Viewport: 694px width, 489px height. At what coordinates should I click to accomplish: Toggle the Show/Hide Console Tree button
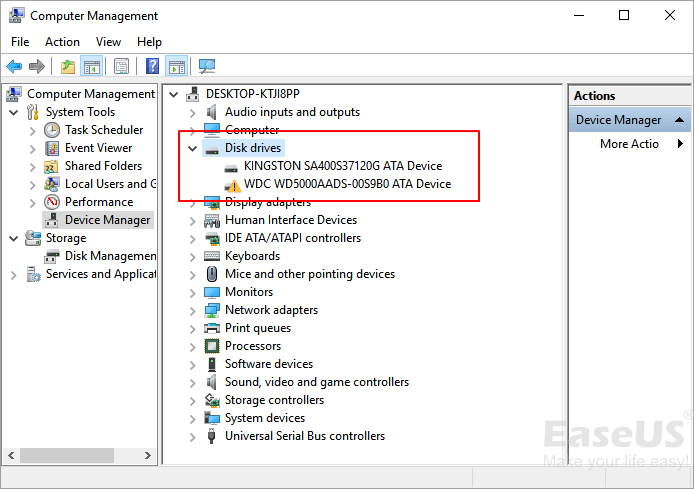point(91,67)
